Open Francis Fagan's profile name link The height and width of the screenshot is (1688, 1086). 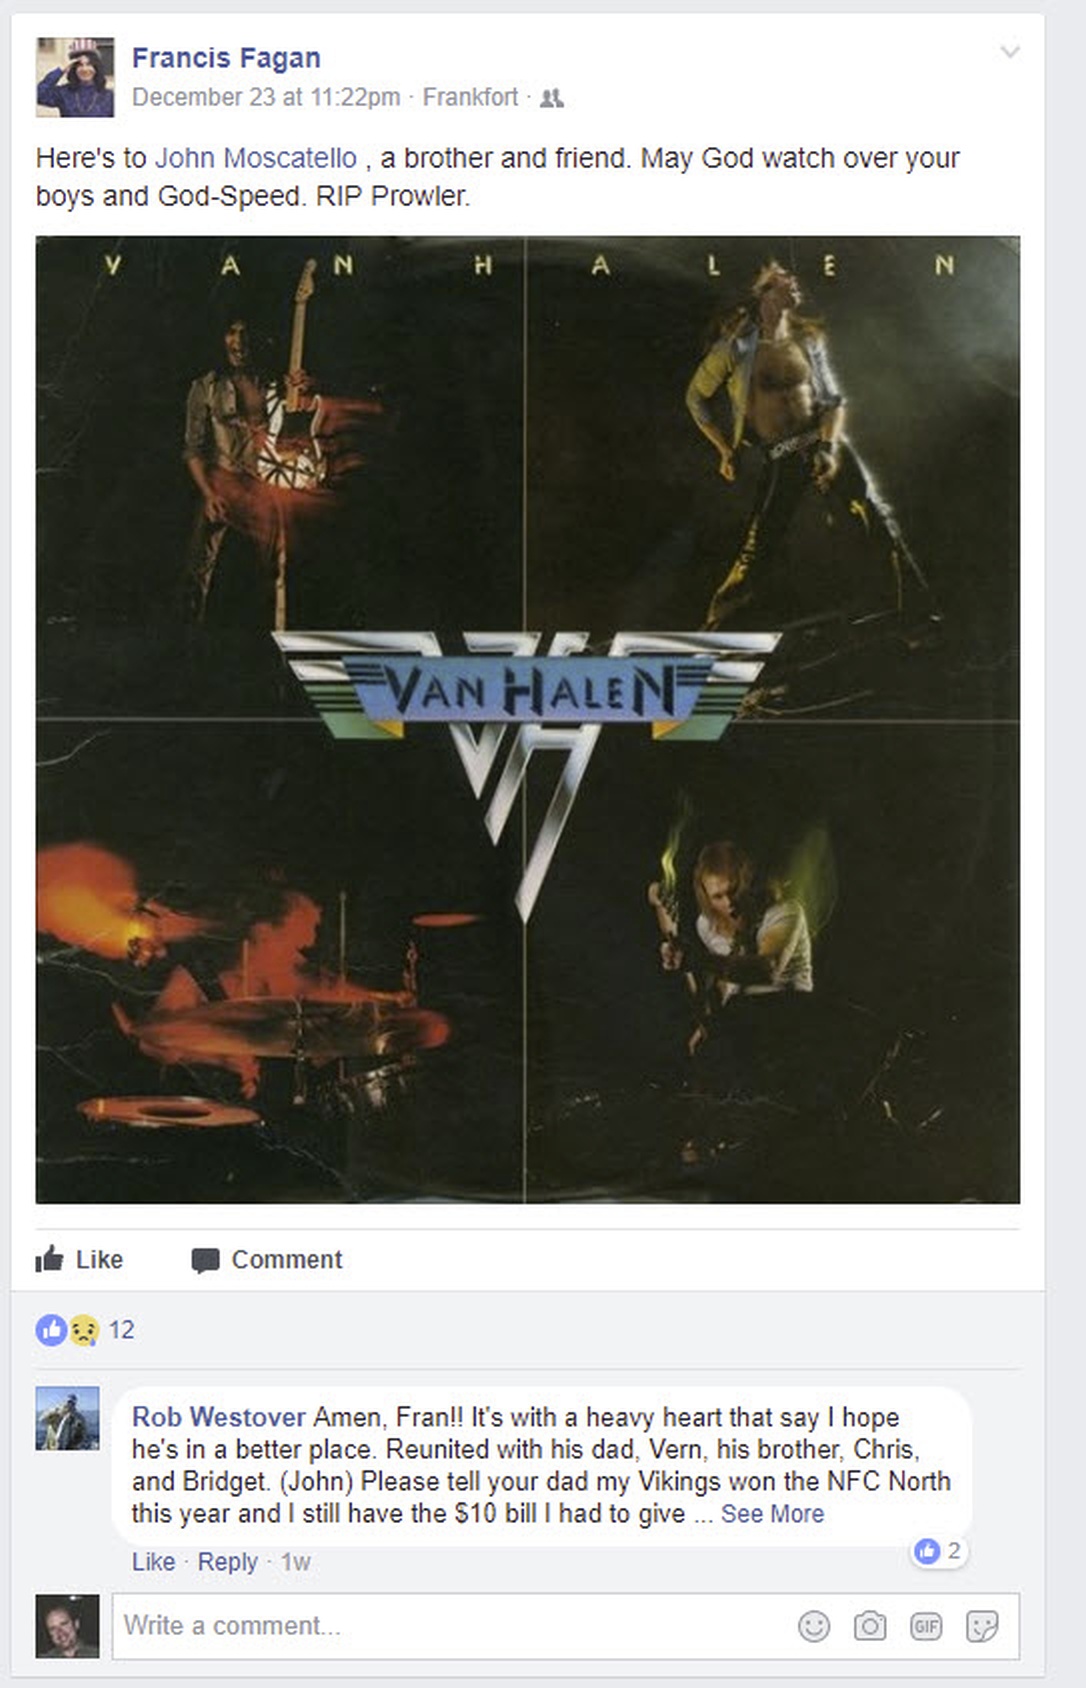click(x=226, y=58)
